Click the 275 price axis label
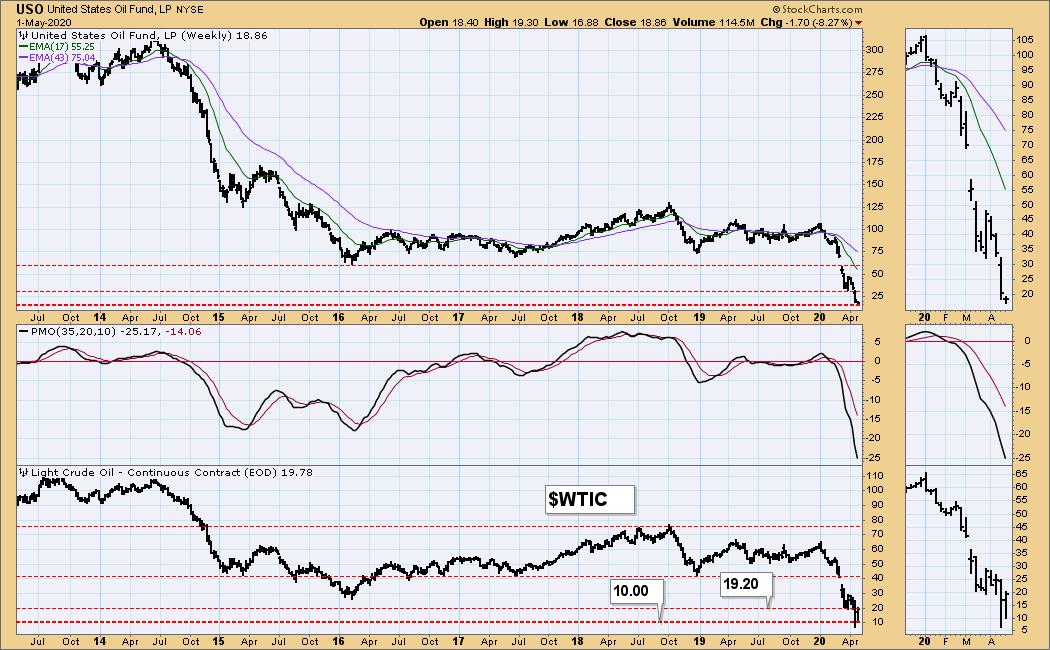 click(x=875, y=72)
